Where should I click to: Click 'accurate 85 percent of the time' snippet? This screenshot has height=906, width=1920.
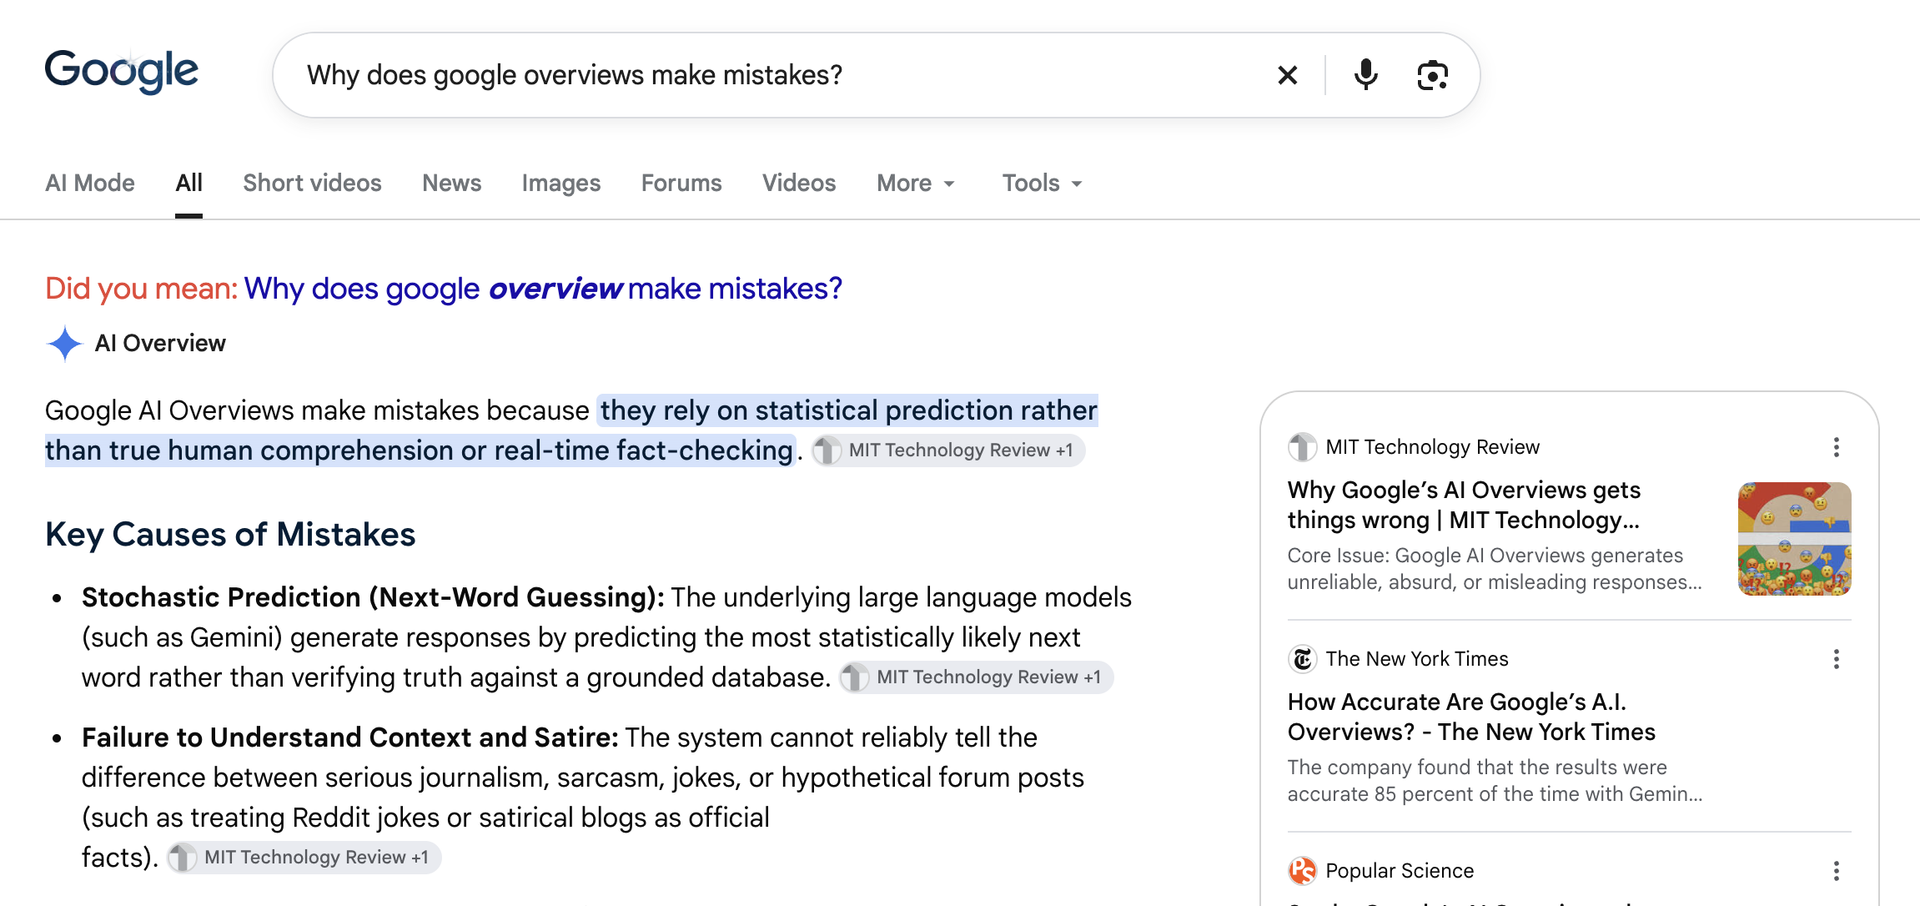click(x=1427, y=794)
